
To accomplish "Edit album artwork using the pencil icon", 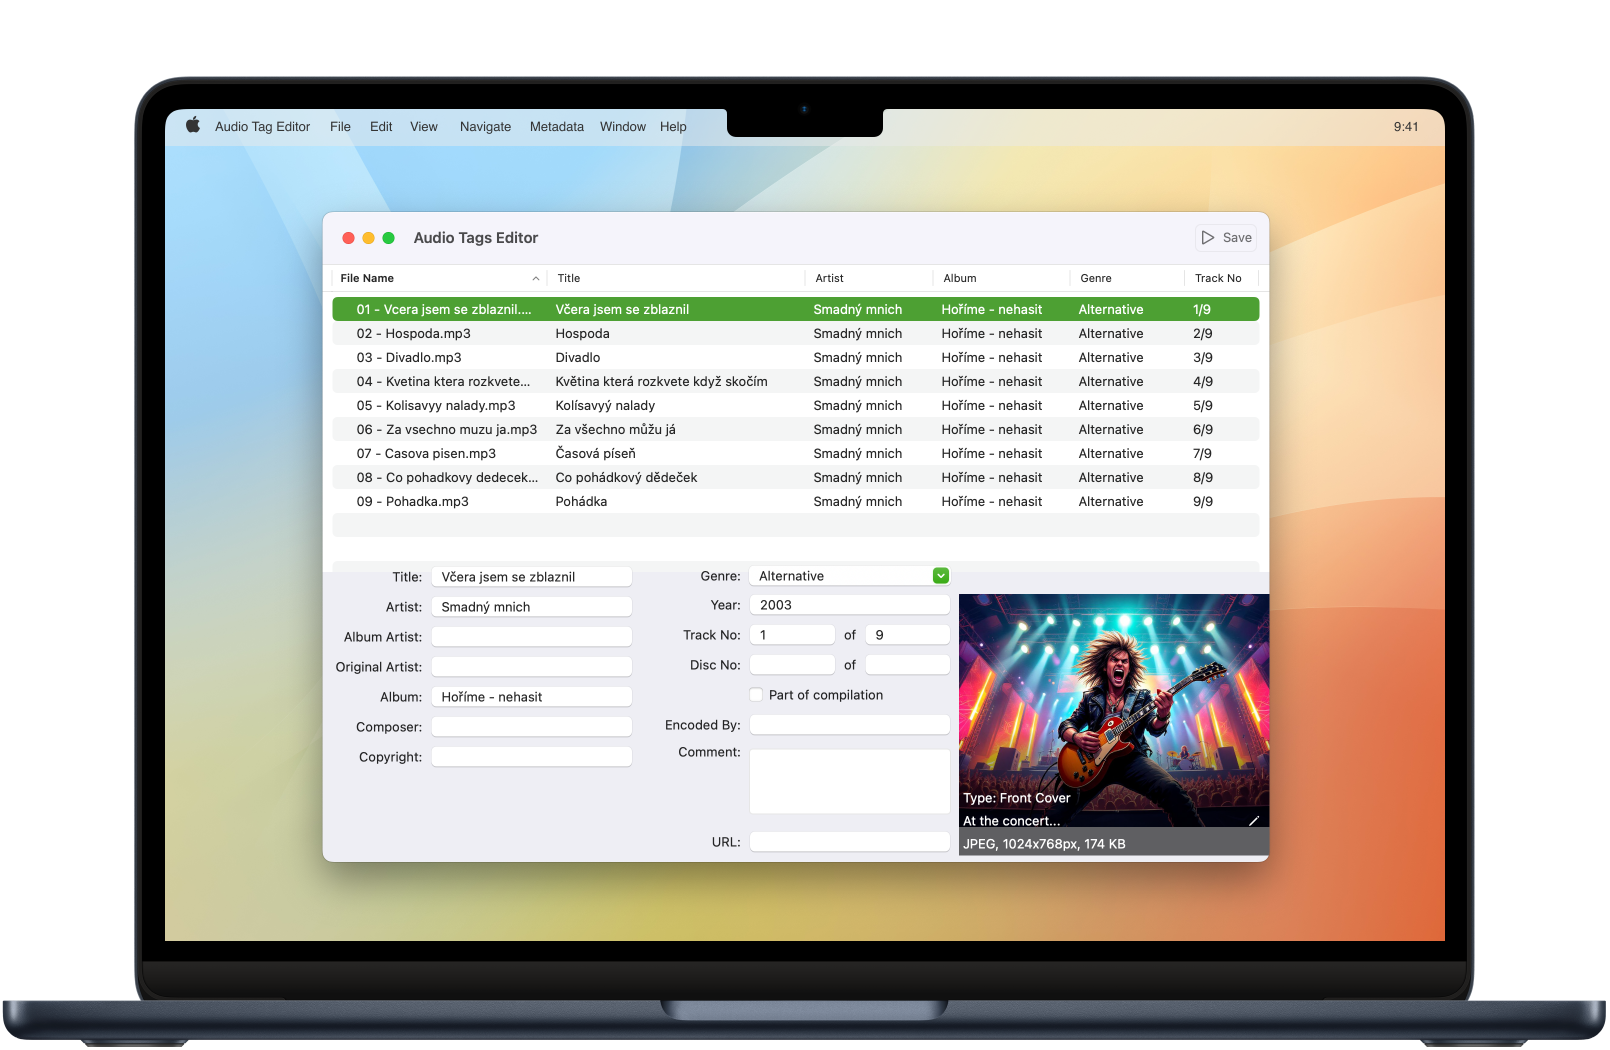I will pyautogui.click(x=1253, y=820).
